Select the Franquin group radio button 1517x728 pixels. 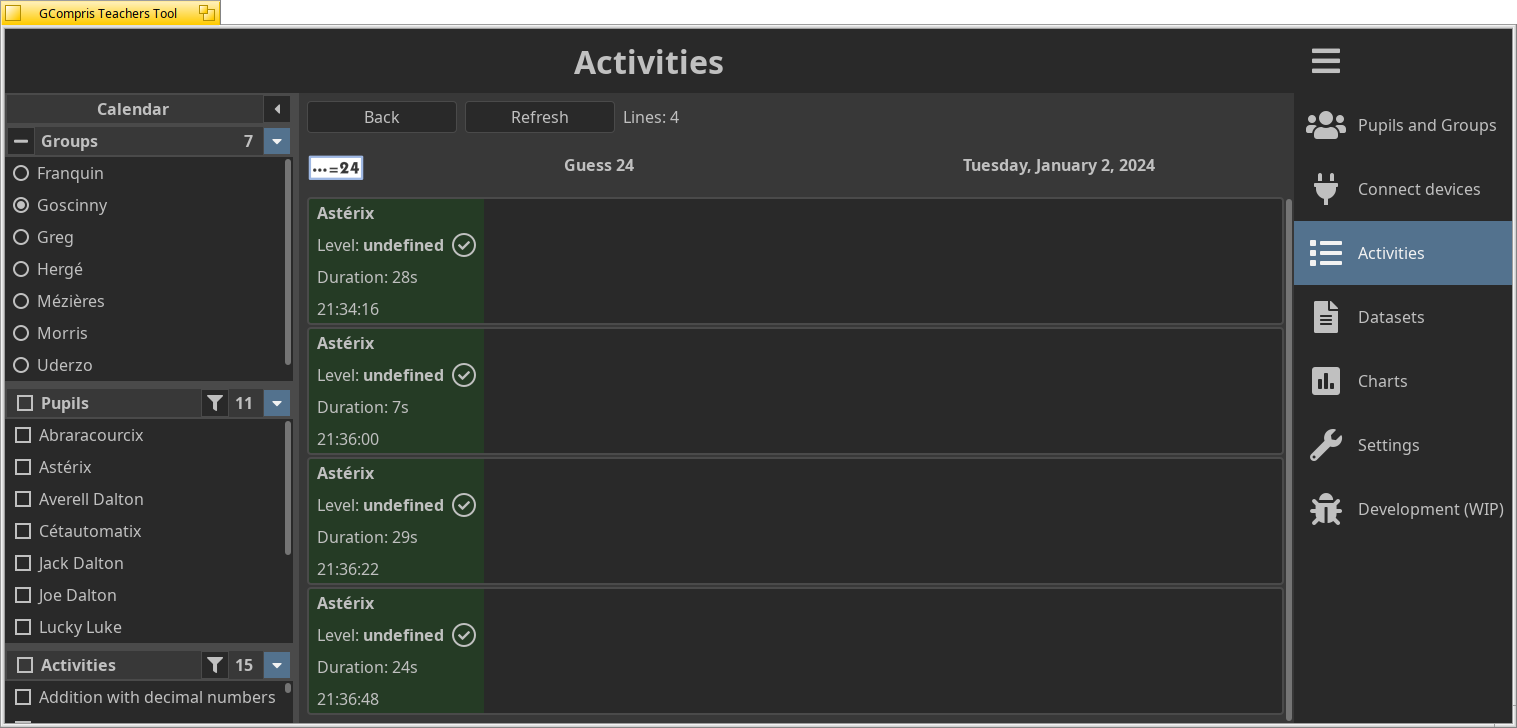coord(21,173)
